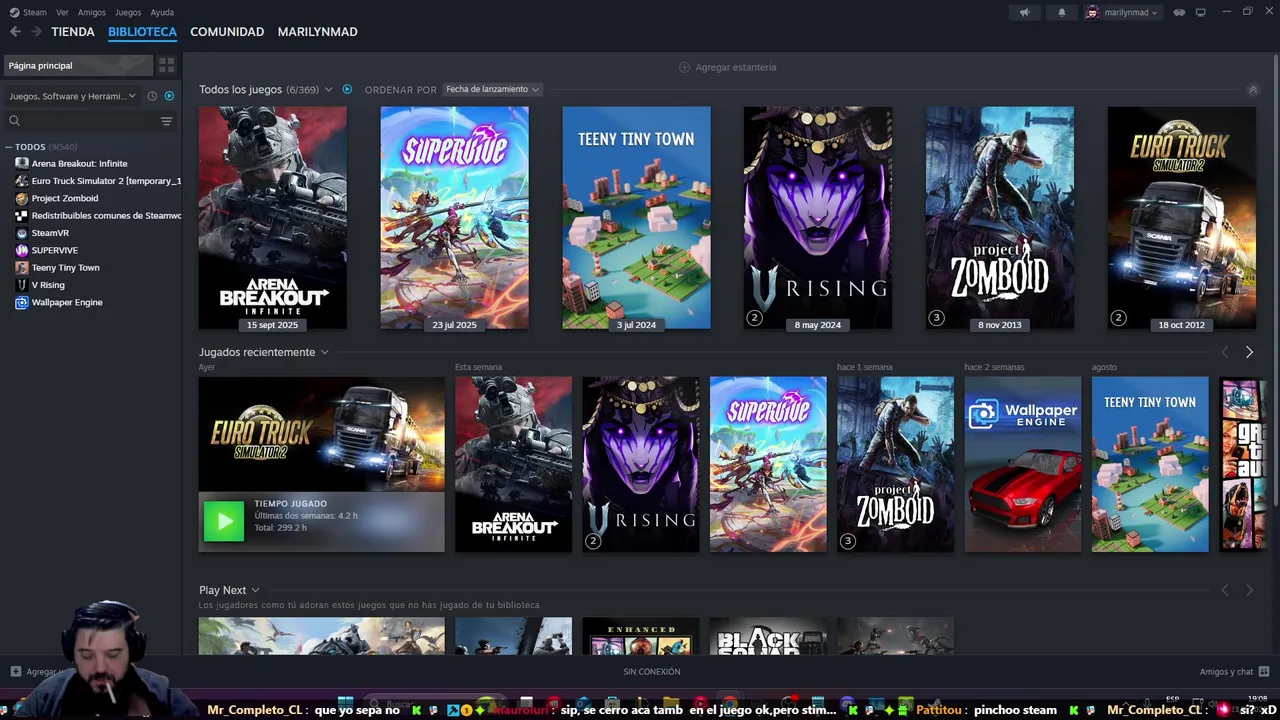
Task: Click Página principal button
Action: (x=79, y=65)
